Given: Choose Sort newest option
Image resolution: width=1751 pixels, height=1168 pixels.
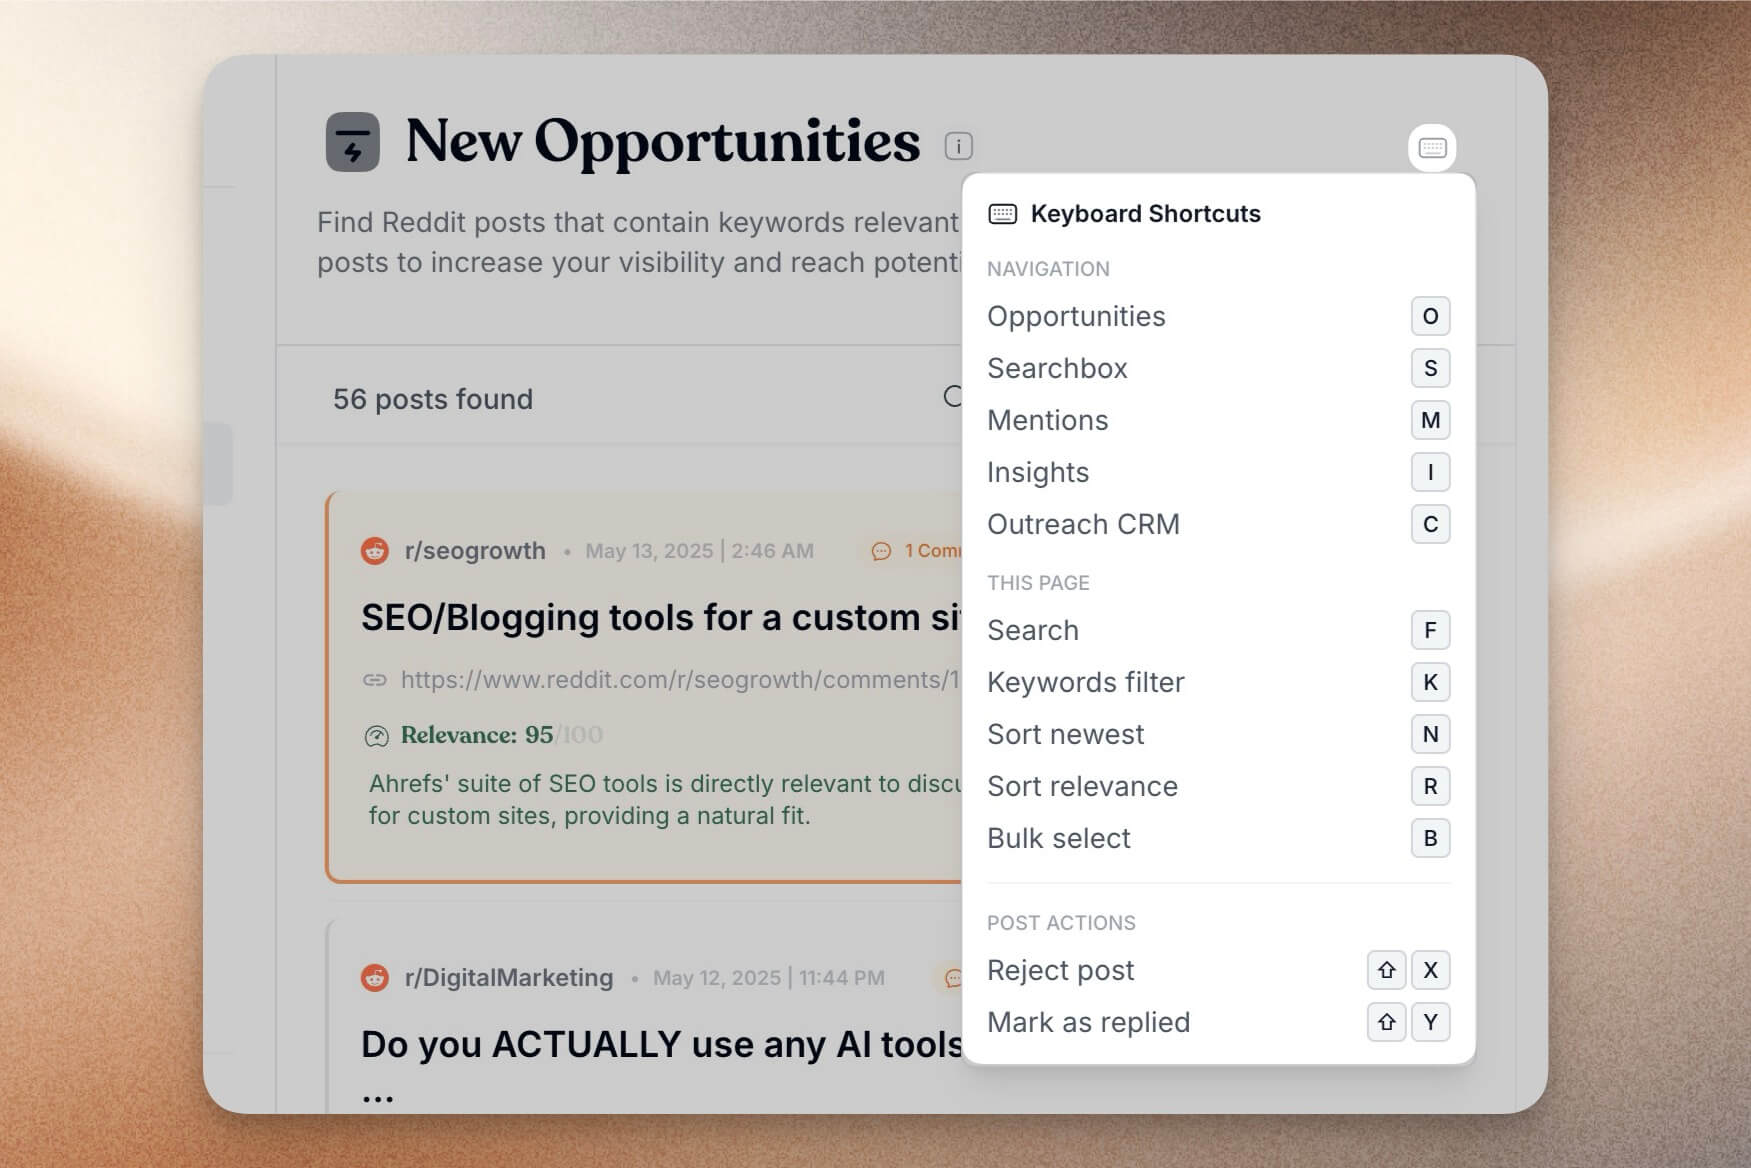Looking at the screenshot, I should click(x=1065, y=734).
